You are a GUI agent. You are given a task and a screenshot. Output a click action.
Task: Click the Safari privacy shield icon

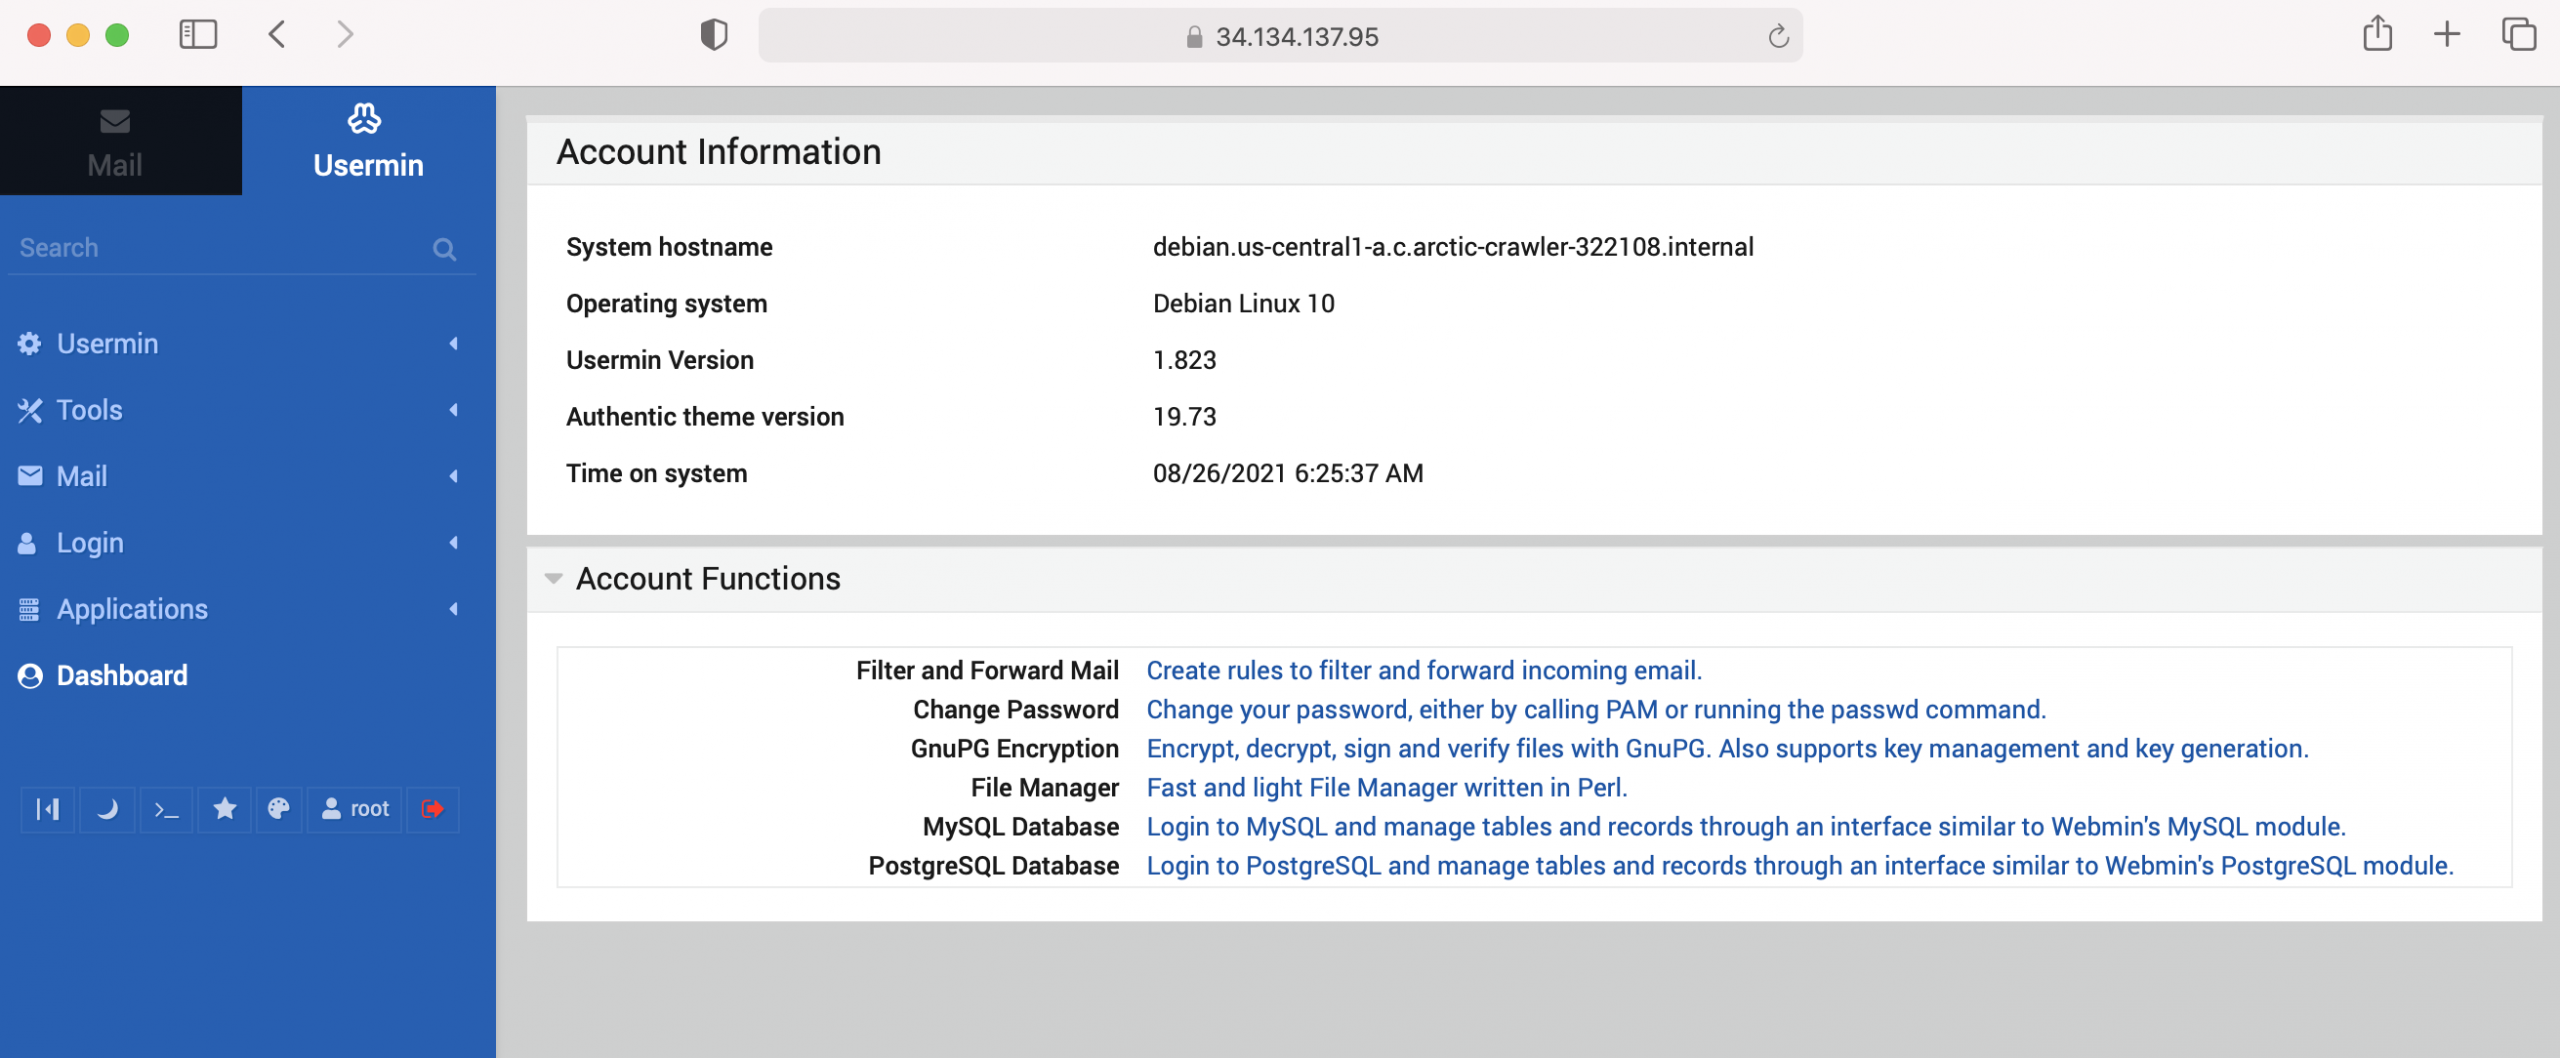pyautogui.click(x=714, y=35)
